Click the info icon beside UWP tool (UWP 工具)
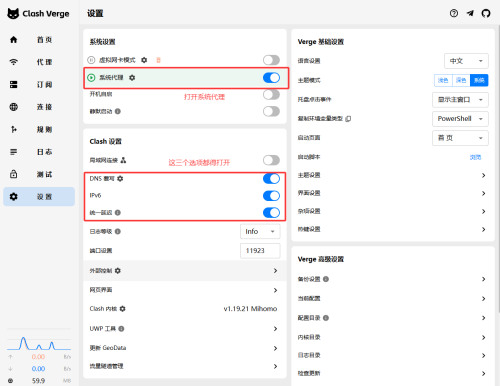500x386 pixels. tap(121, 329)
